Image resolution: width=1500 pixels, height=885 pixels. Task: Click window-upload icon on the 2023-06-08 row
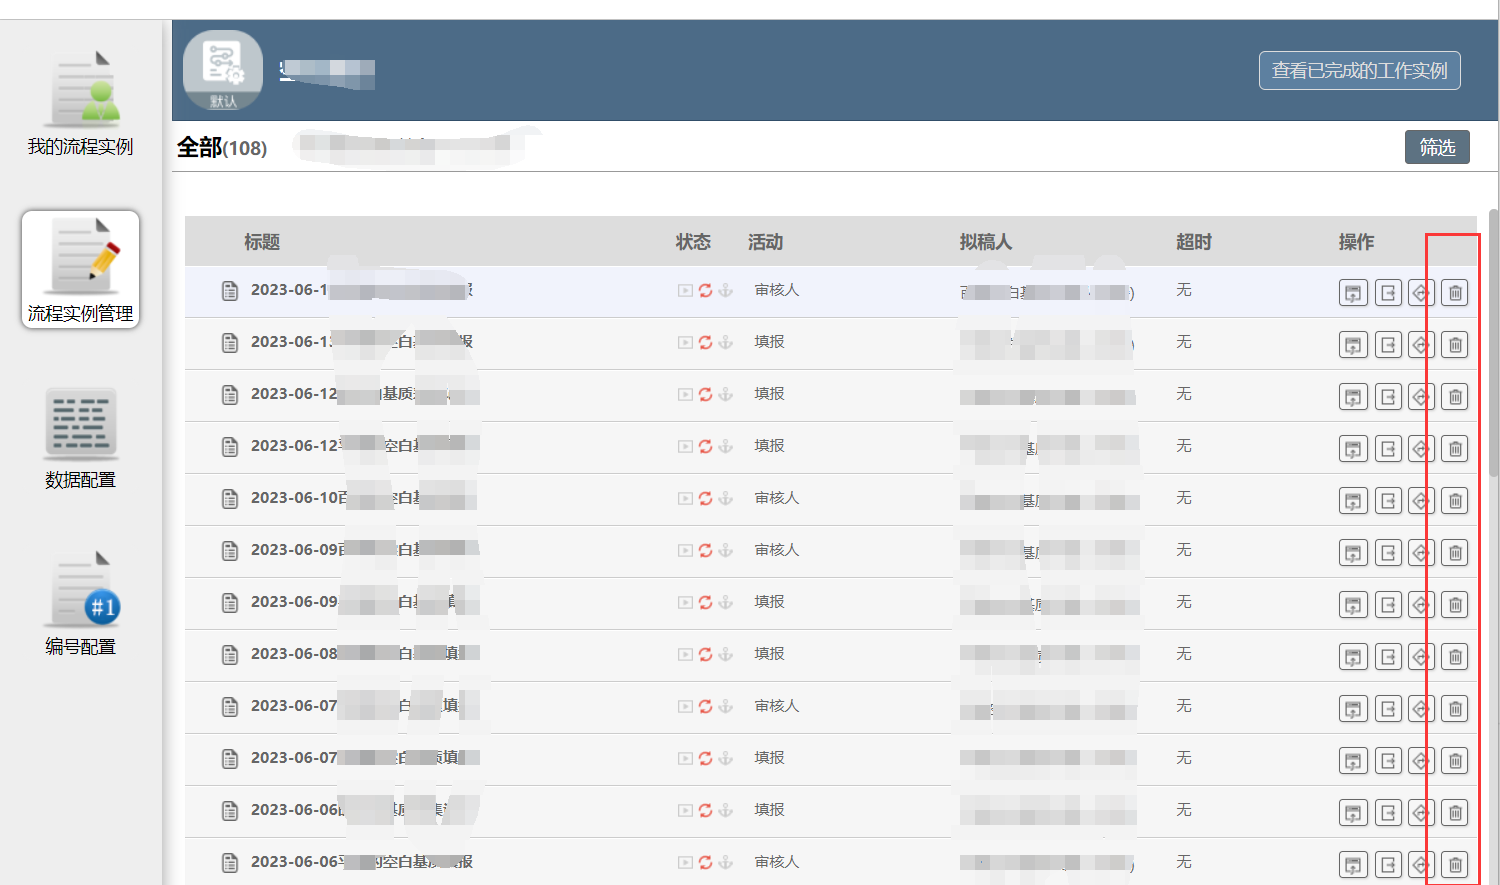pyautogui.click(x=1353, y=656)
